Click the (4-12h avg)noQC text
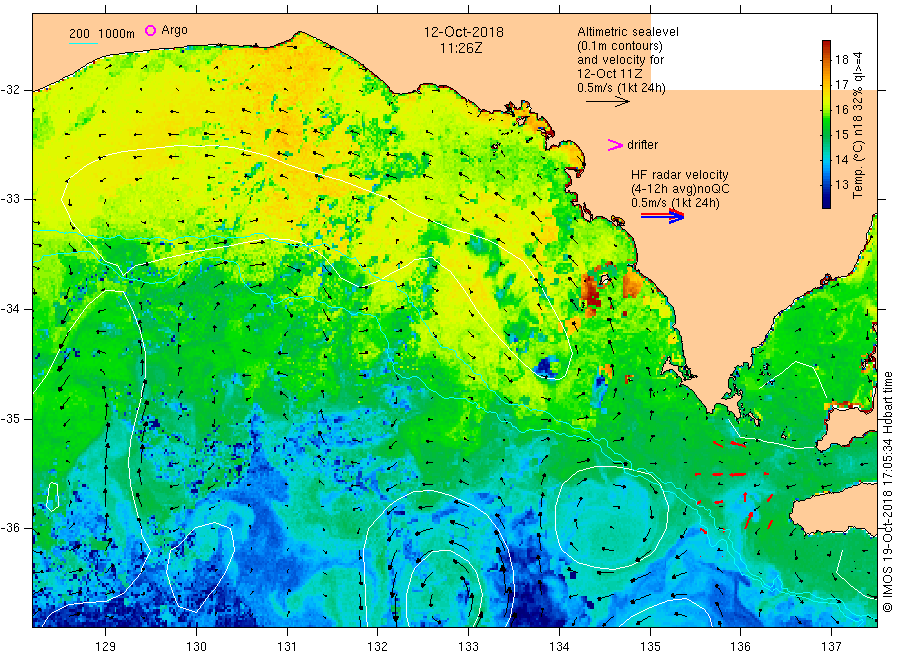 pyautogui.click(x=680, y=189)
